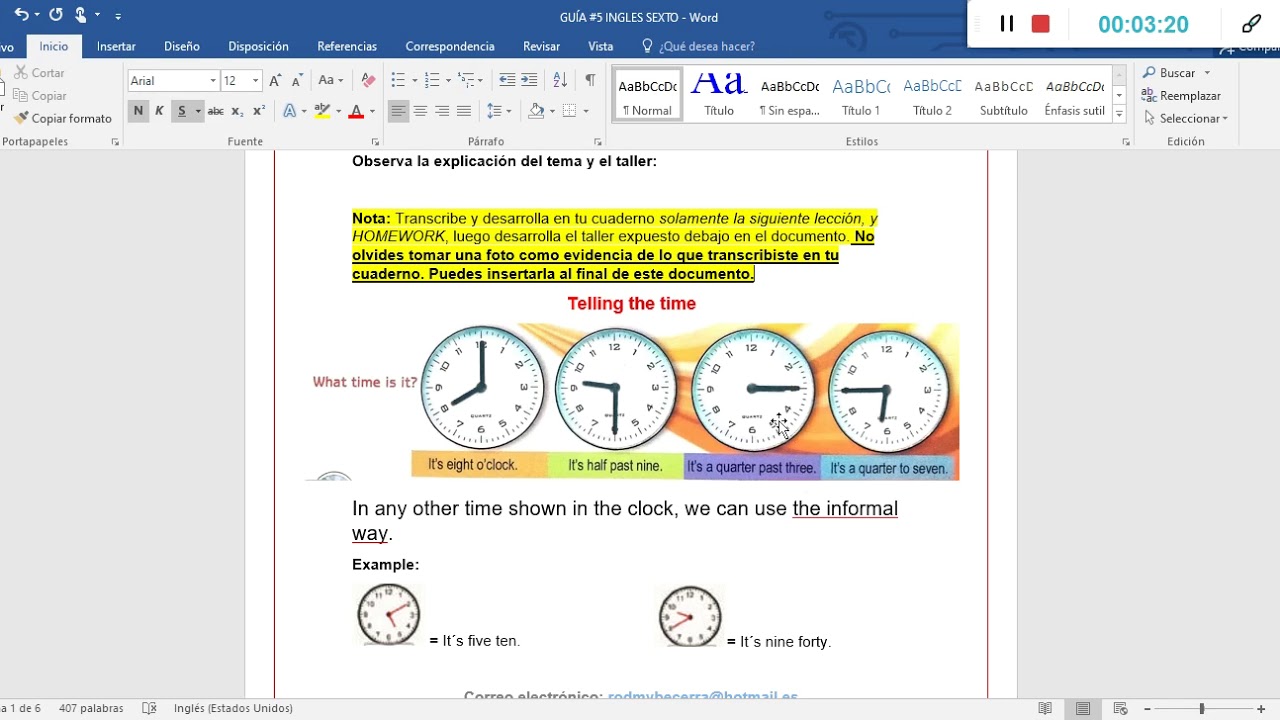Insert a bulleted list

coord(398,81)
